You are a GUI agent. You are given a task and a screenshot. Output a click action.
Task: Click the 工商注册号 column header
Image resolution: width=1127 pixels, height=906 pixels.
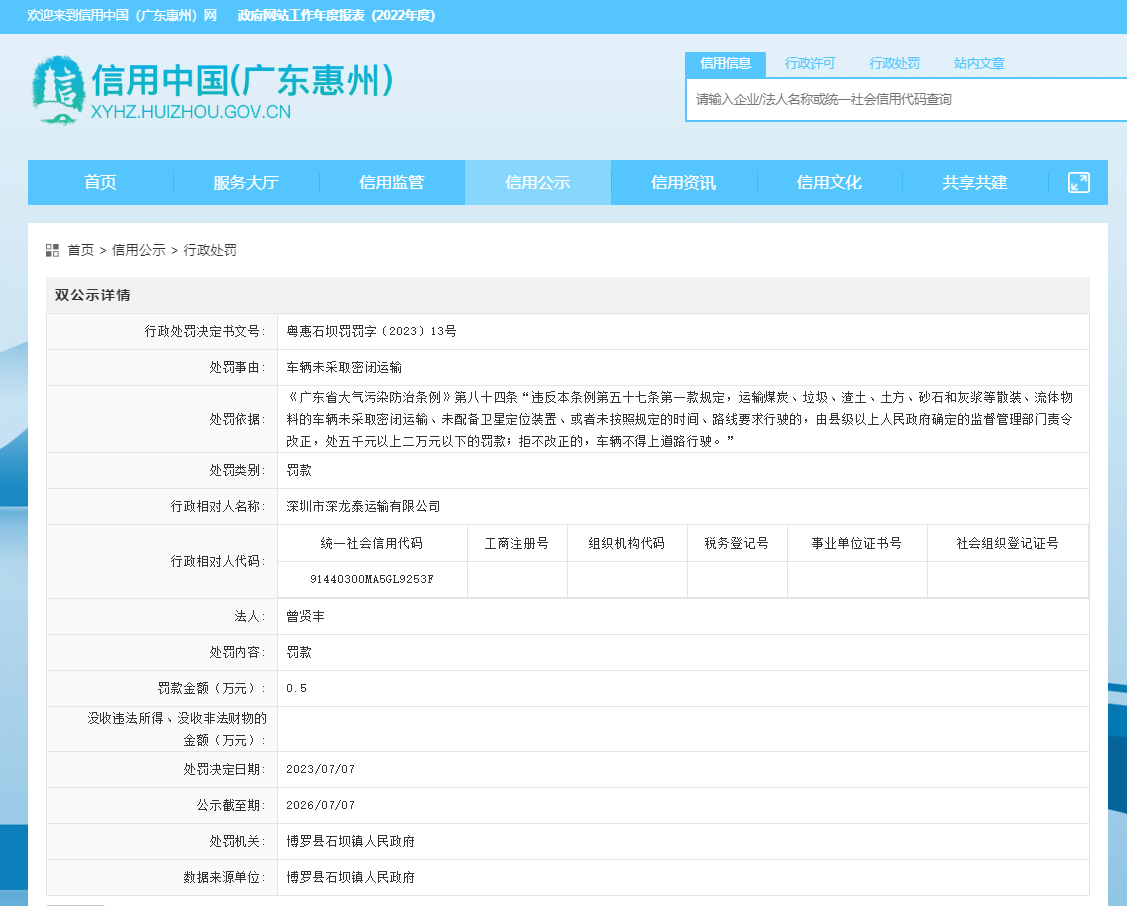[517, 543]
